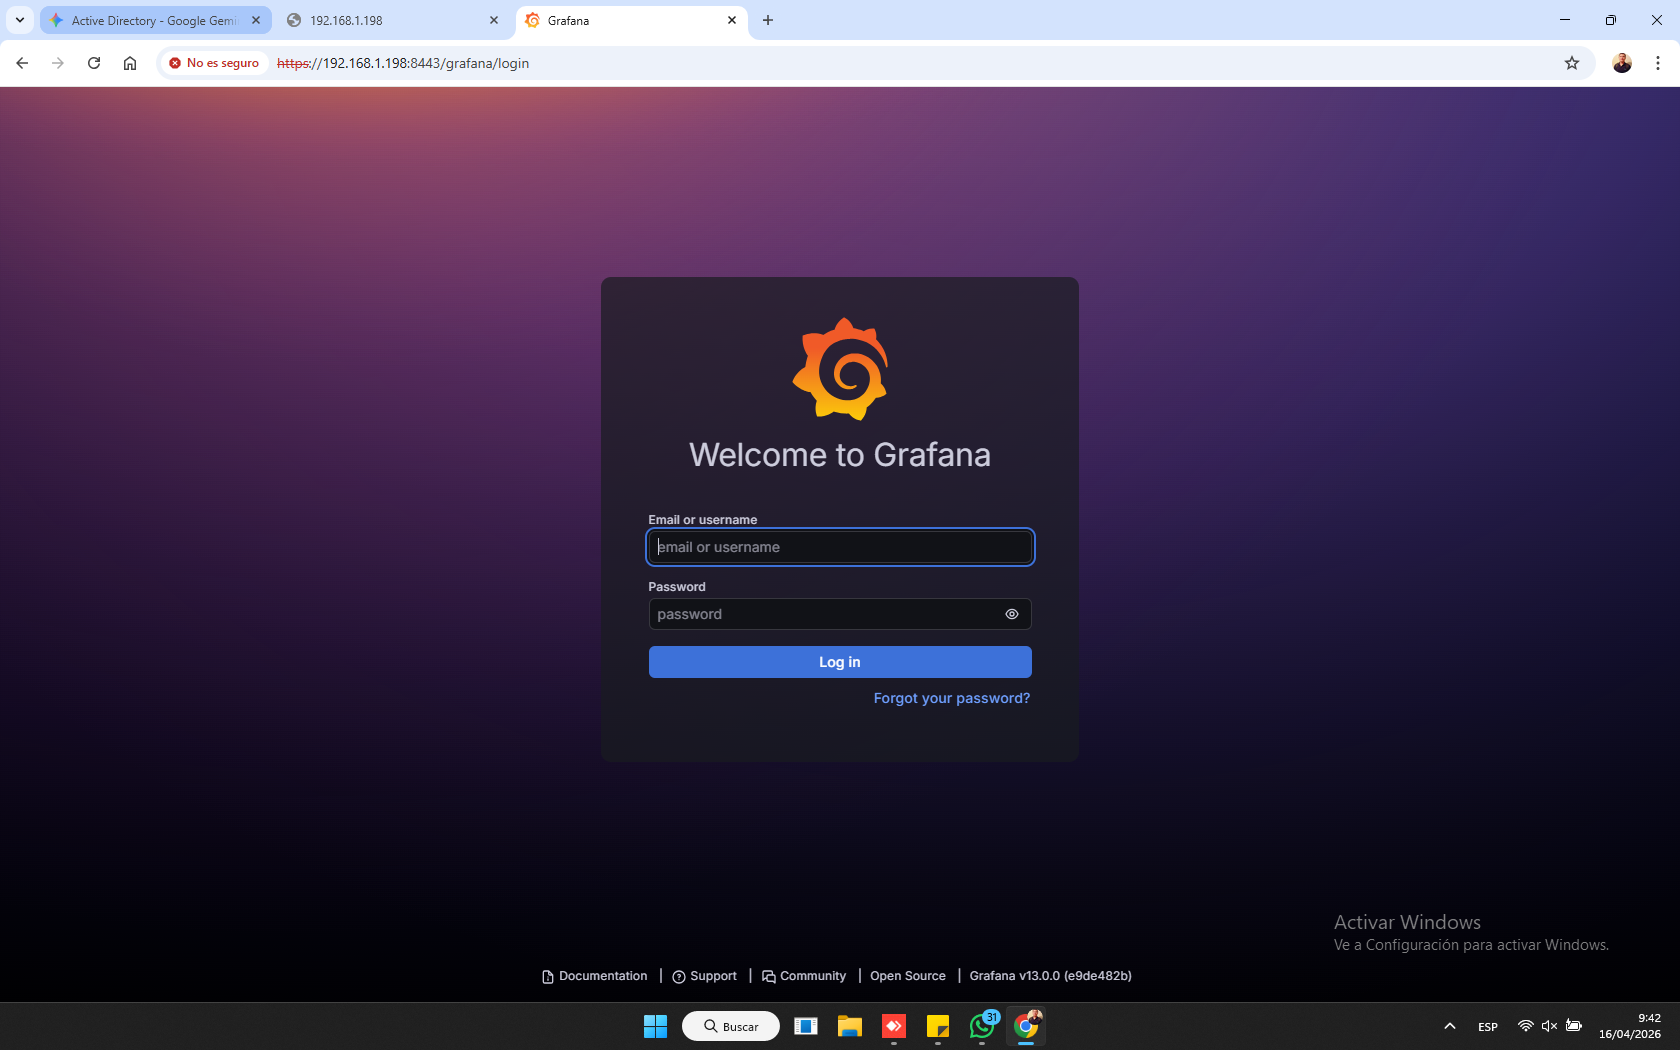Show hidden system tray icons
This screenshot has width=1680, height=1050.
1449,1026
